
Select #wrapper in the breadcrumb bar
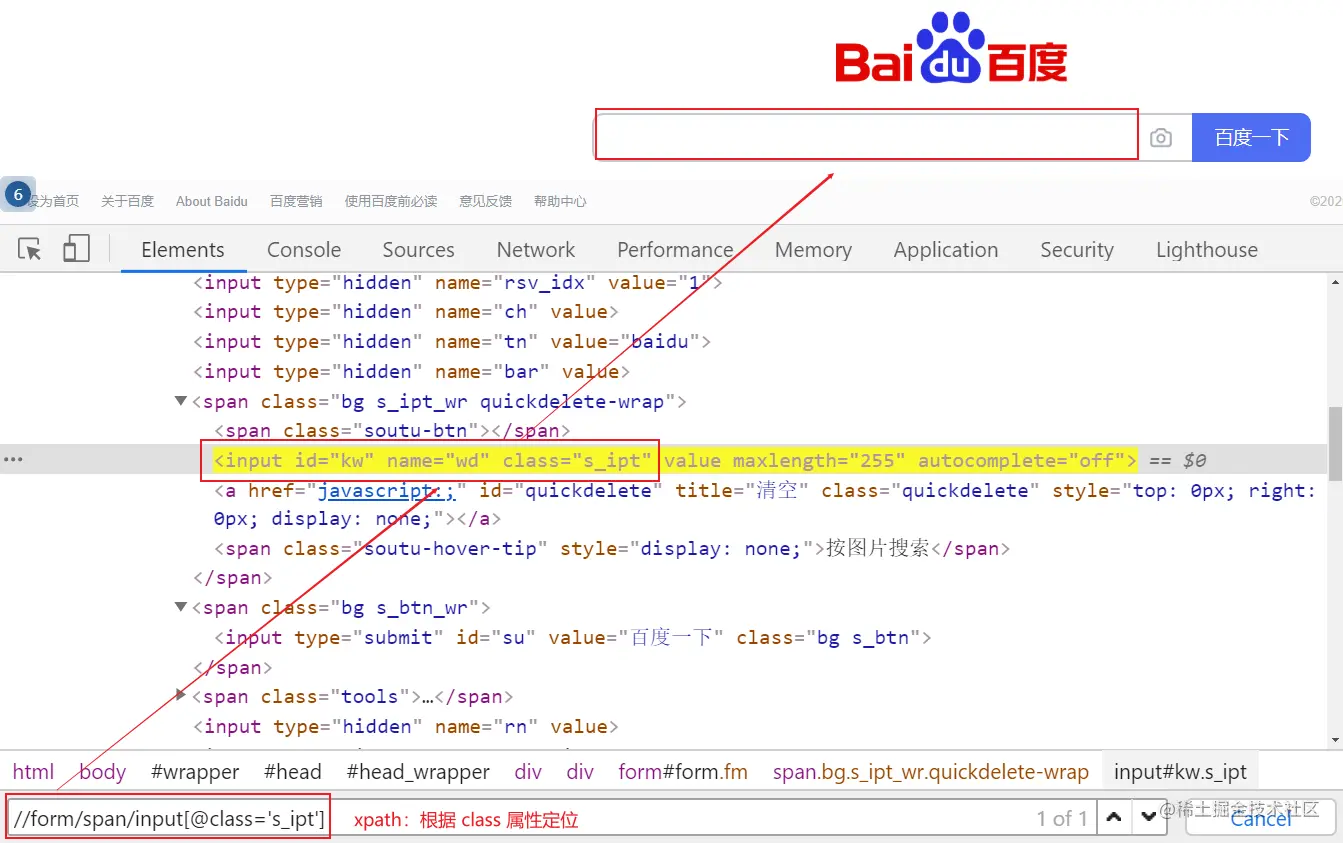pyautogui.click(x=195, y=772)
